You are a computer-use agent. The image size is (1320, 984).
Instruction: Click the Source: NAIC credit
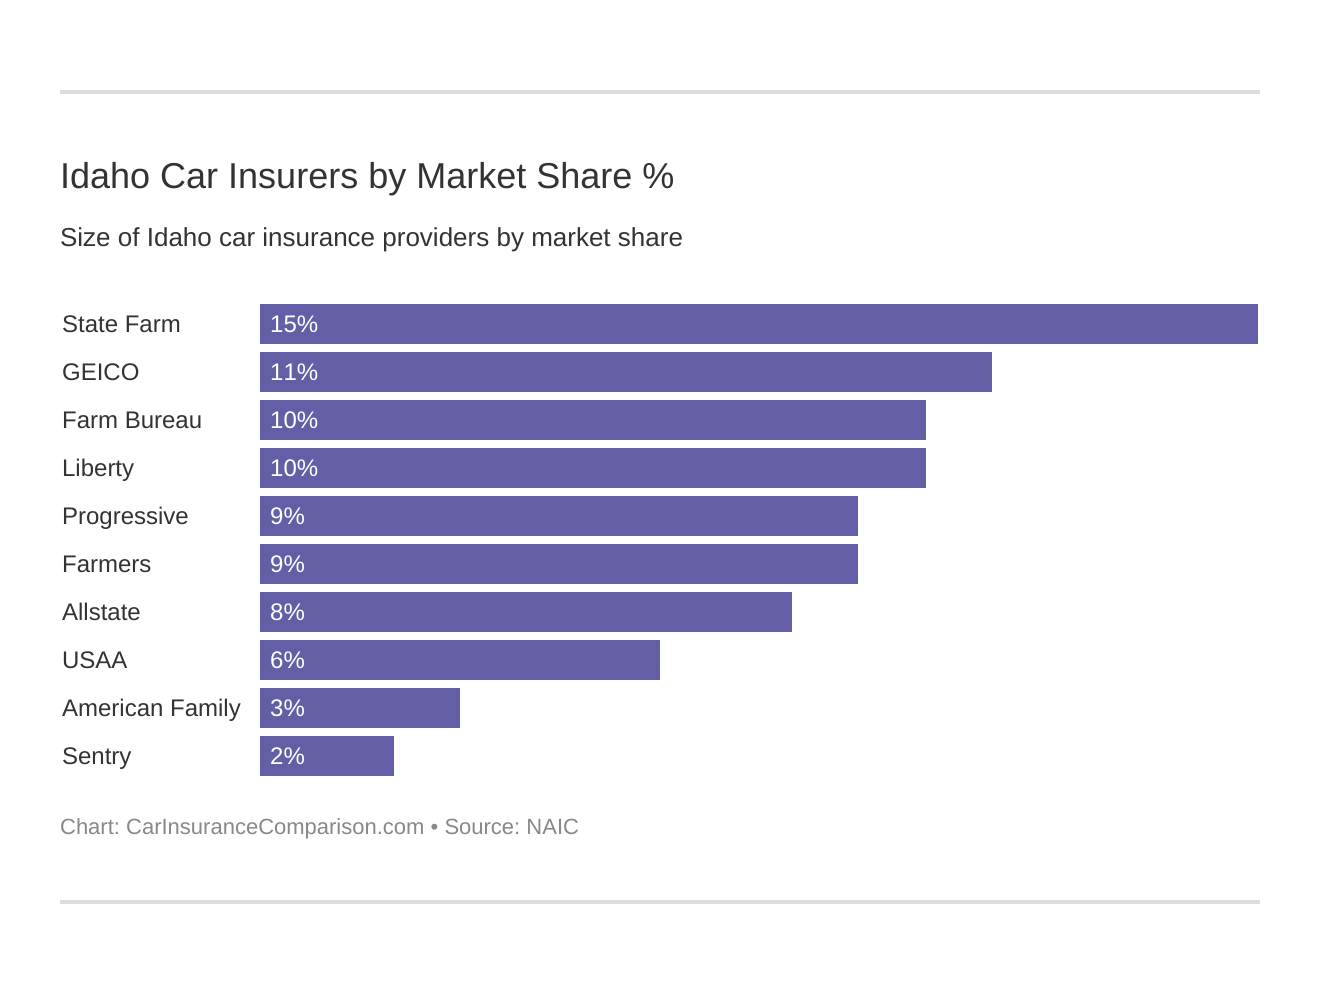point(511,827)
